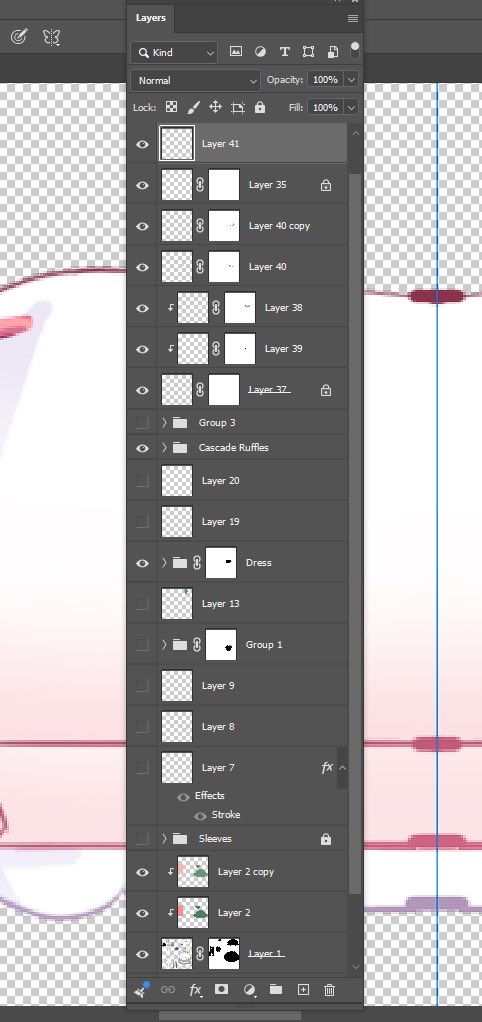Open Fill slider dropdown arrow
This screenshot has width=482, height=1022.
coord(351,108)
